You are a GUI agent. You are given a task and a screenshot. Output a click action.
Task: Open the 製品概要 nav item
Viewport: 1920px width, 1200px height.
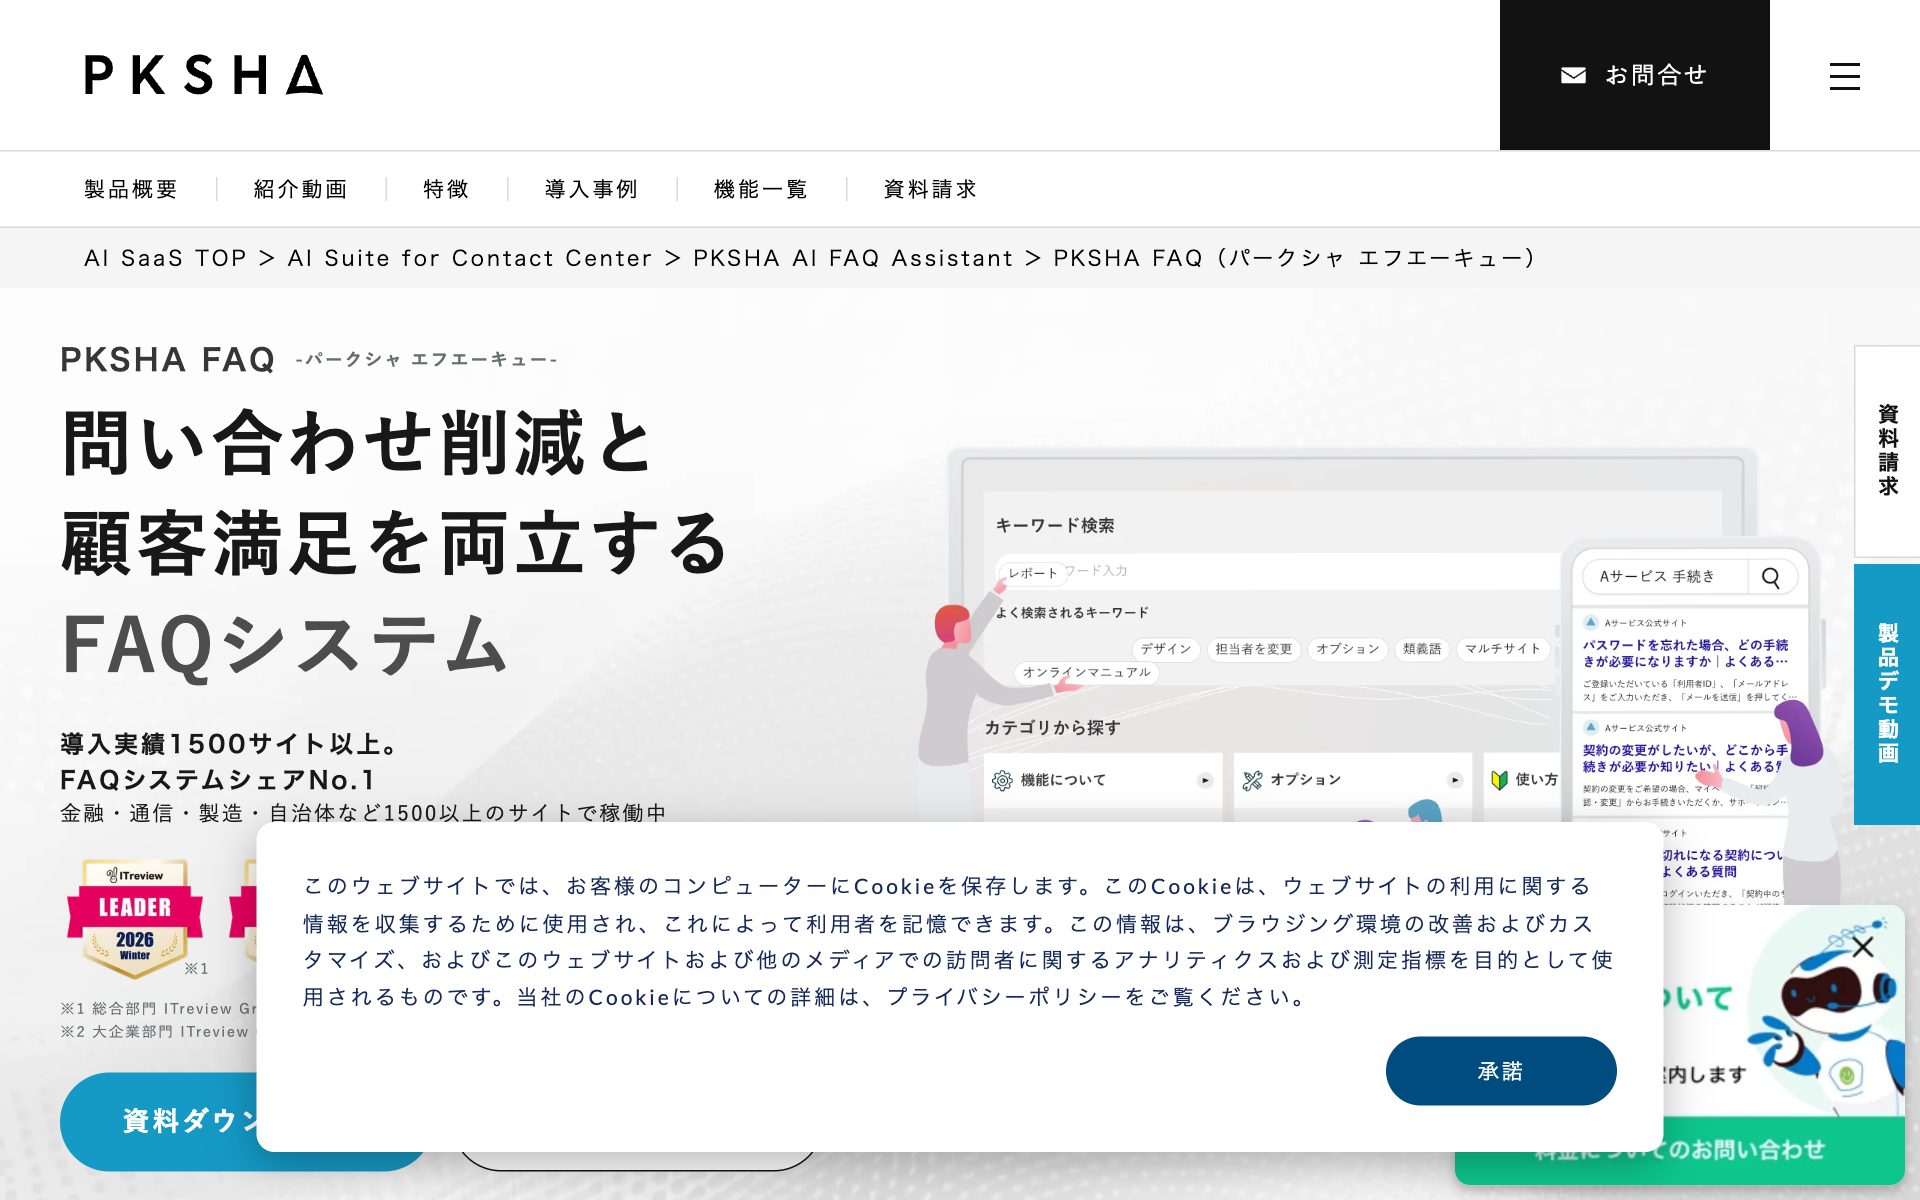[131, 189]
